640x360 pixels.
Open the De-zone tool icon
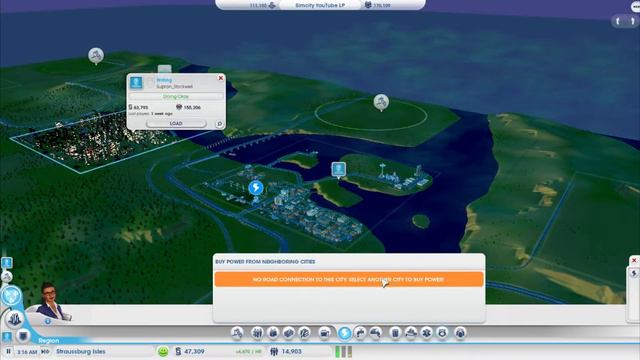[x=304, y=333]
